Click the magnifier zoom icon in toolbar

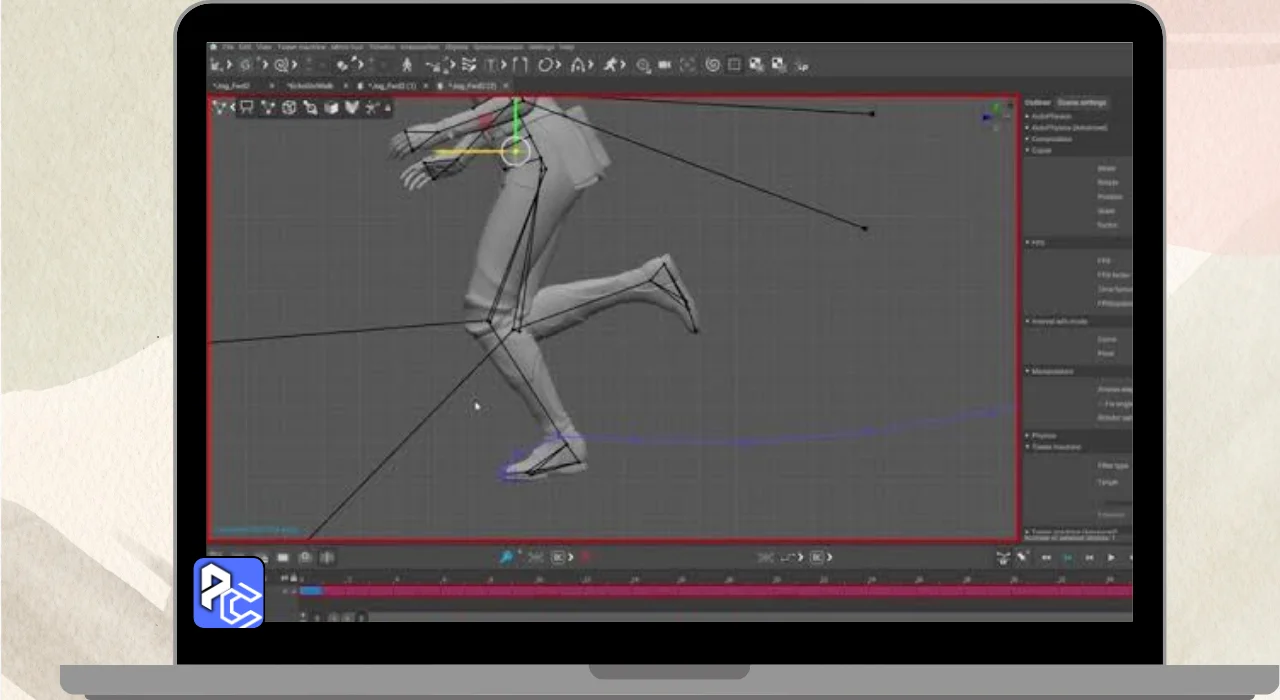[x=643, y=65]
